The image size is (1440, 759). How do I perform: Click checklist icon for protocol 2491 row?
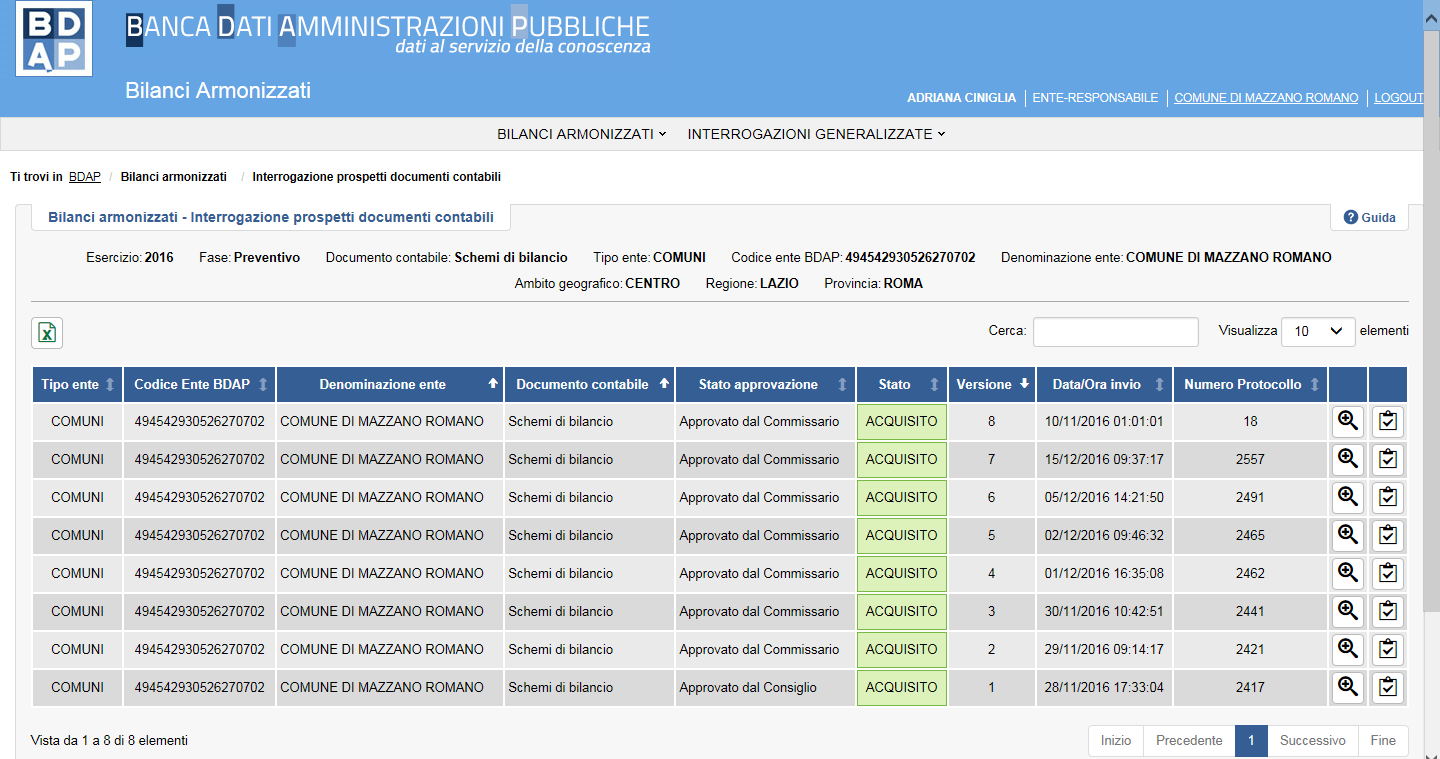coord(1388,498)
